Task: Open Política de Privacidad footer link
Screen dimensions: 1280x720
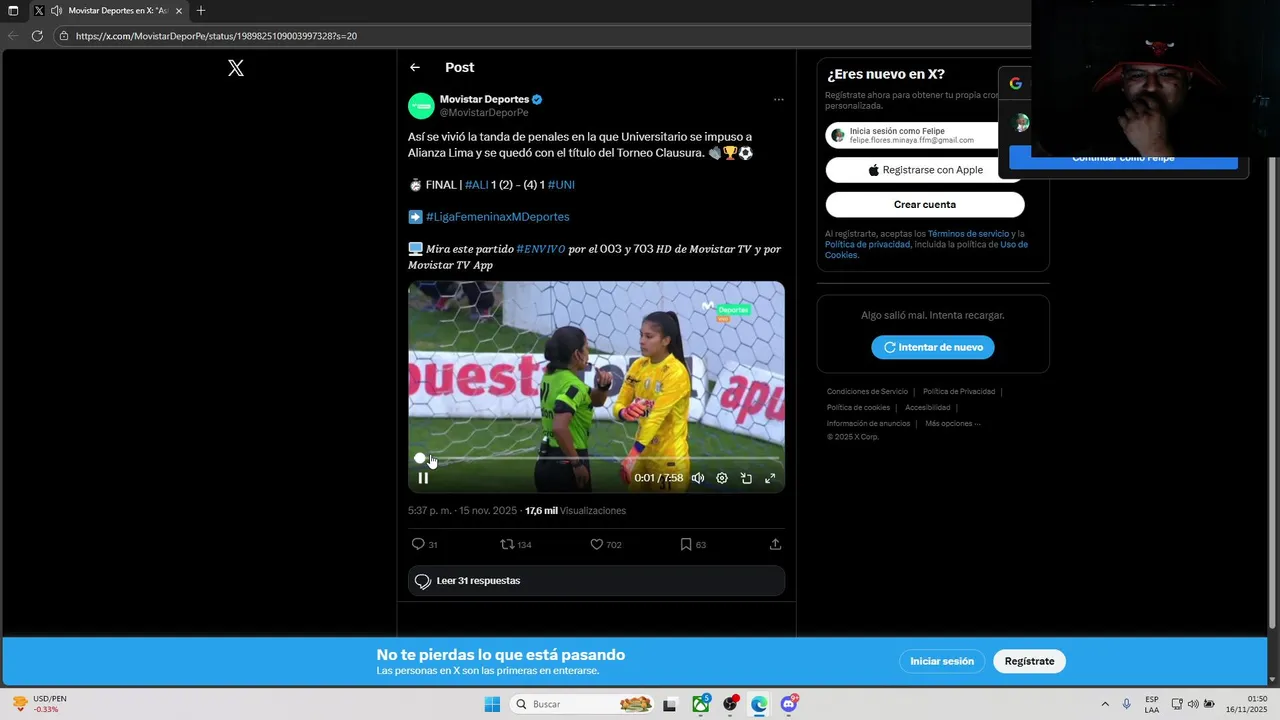Action: tap(959, 391)
